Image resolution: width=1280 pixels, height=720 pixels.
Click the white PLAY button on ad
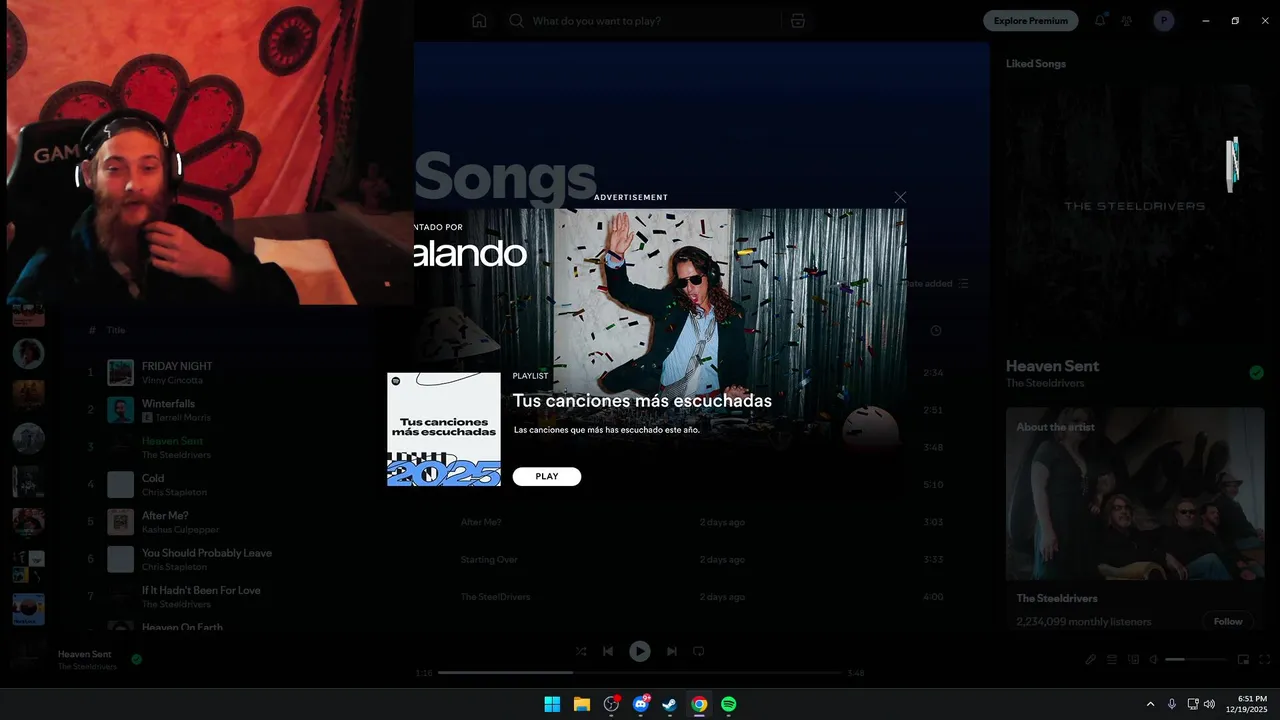point(547,476)
